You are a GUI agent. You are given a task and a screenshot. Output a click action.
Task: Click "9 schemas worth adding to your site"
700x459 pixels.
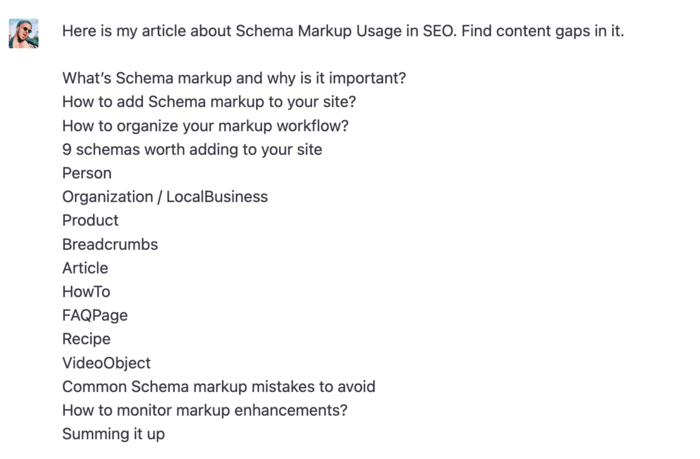tap(191, 149)
